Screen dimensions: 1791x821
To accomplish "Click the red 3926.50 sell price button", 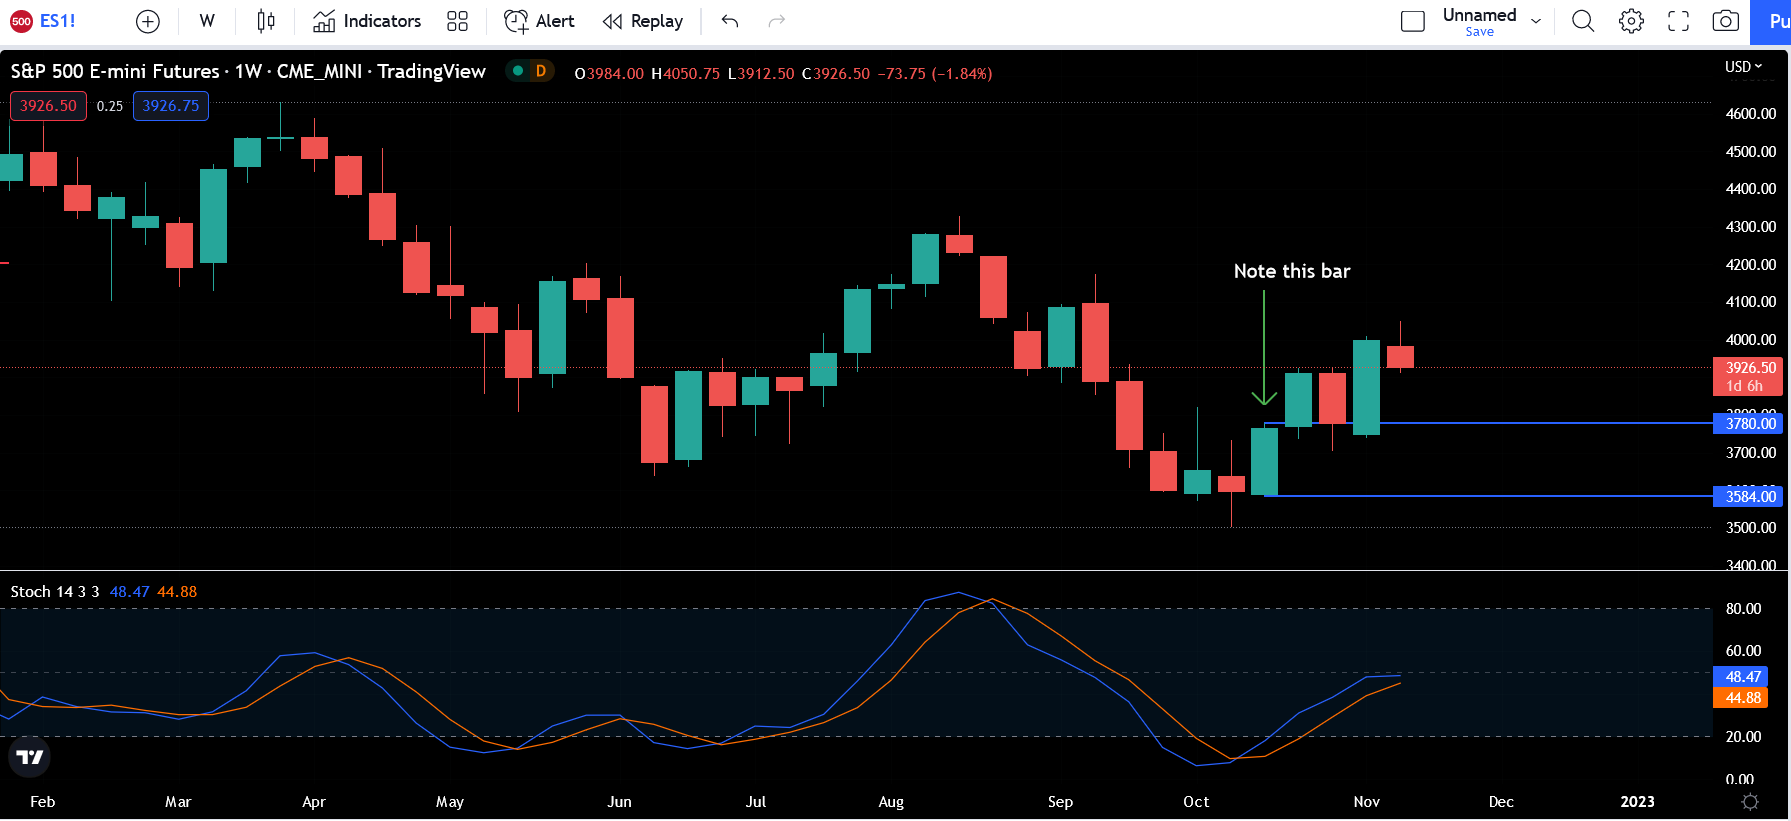I will click(48, 106).
